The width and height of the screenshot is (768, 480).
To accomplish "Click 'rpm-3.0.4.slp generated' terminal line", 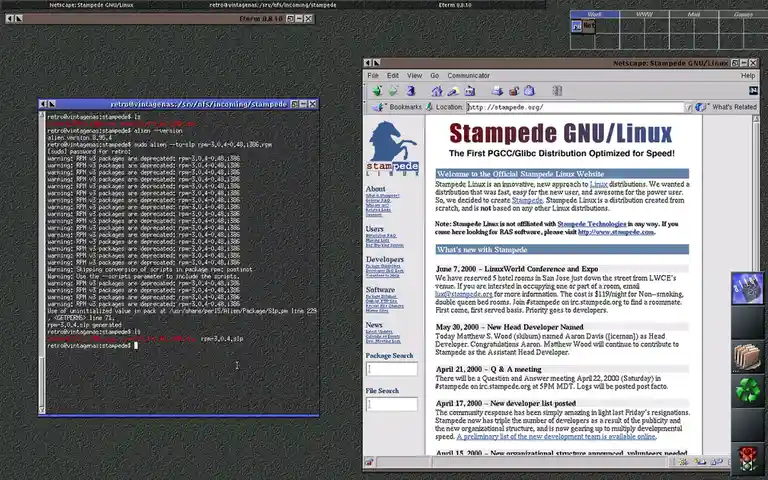I will pos(84,325).
